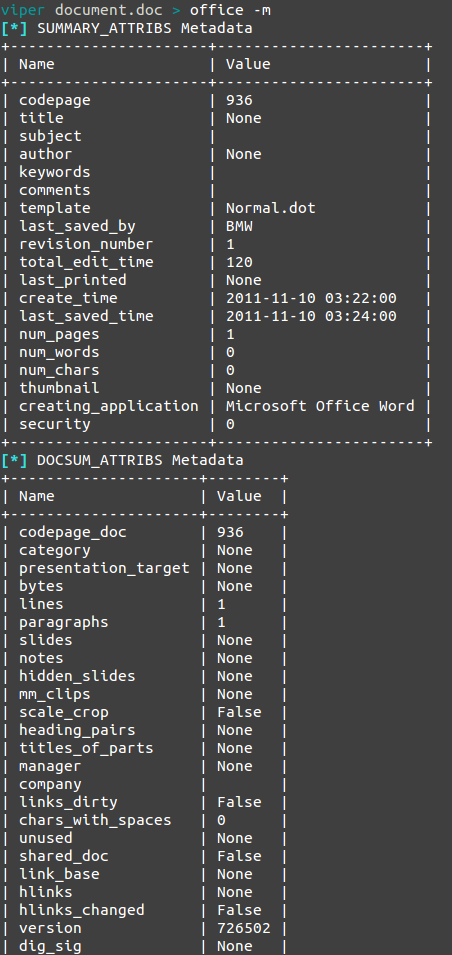Select the 'hlinks_changed' row name
This screenshot has width=452, height=955.
(x=82, y=910)
